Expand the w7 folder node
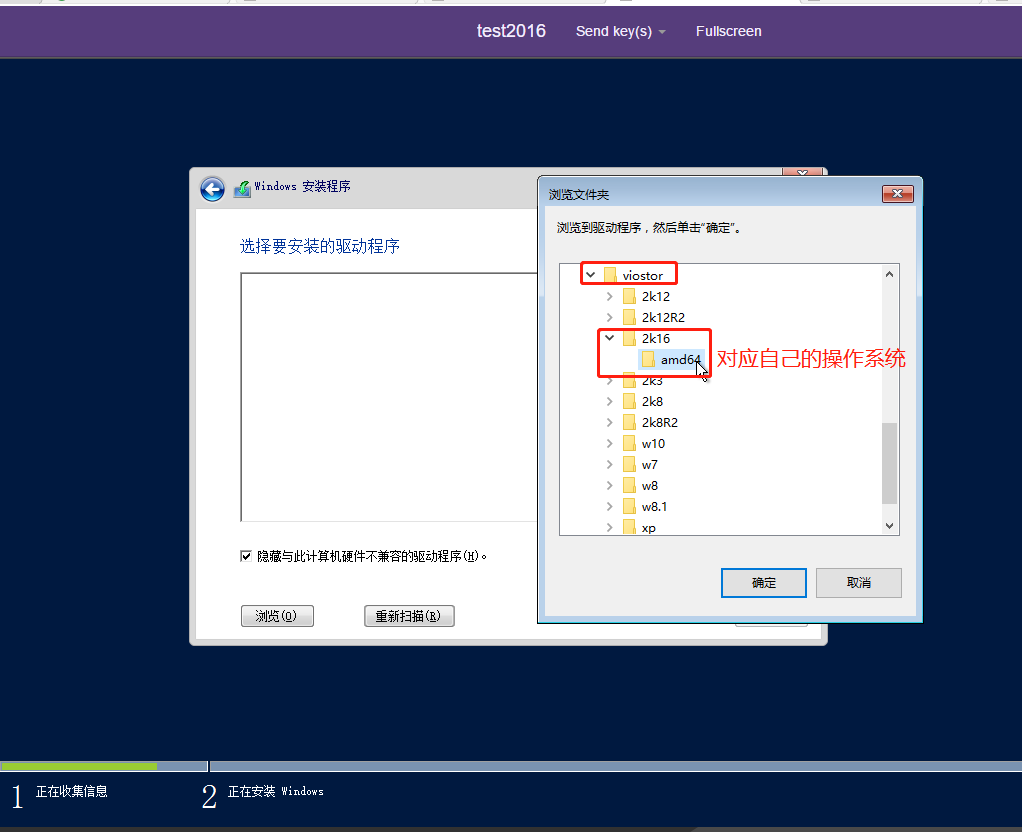1022x832 pixels. click(x=609, y=465)
